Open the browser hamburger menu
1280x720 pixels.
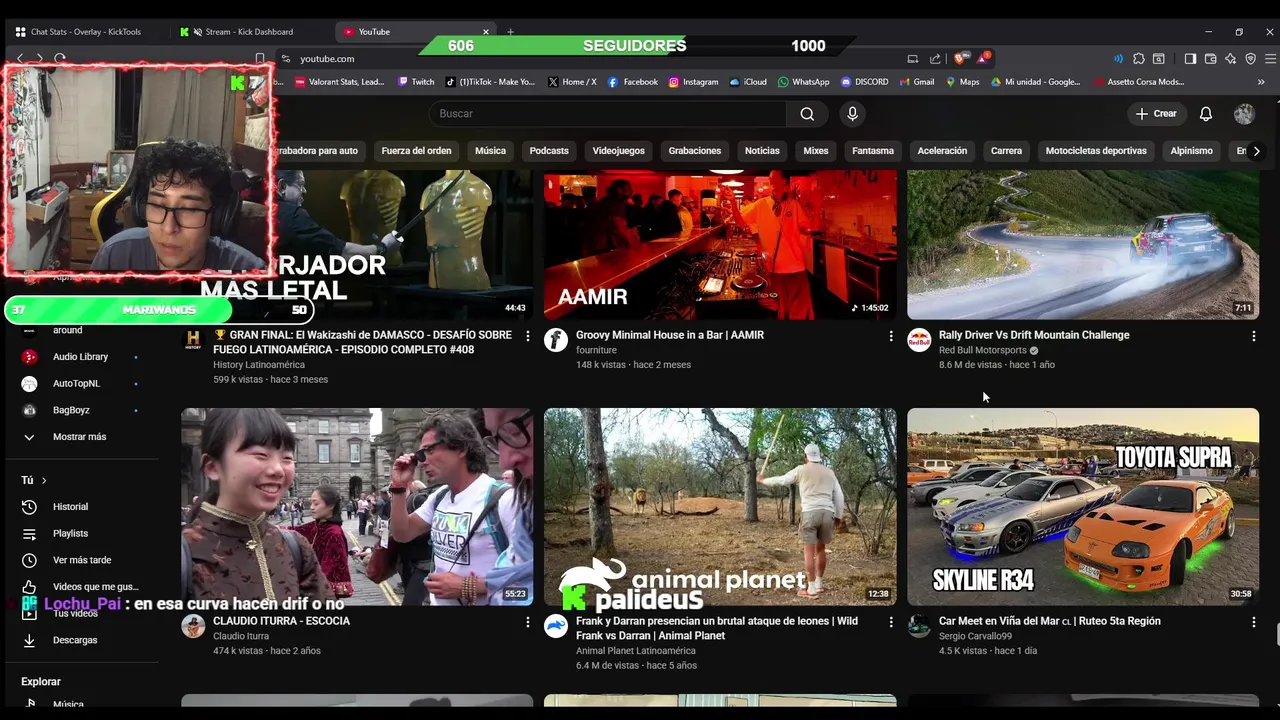[x=1270, y=59]
